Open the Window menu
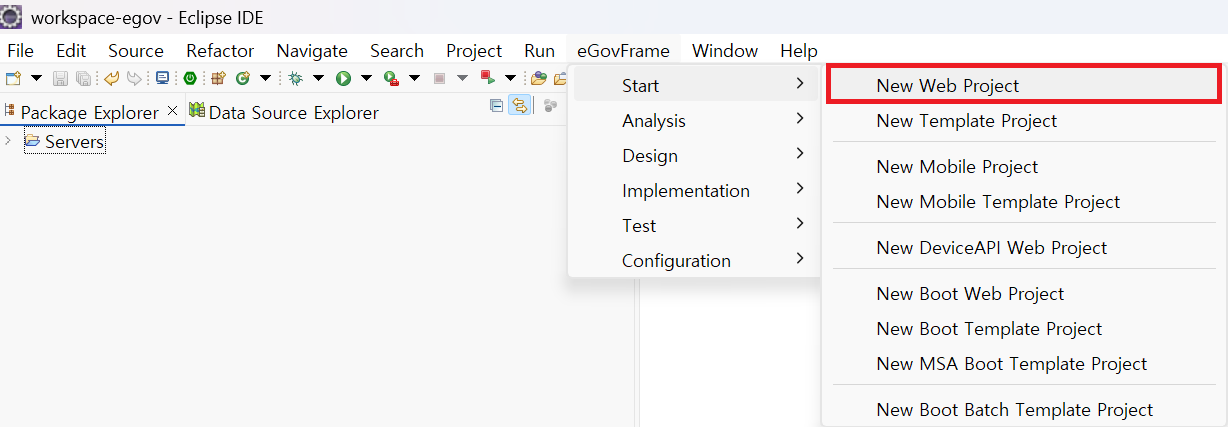 tap(724, 50)
